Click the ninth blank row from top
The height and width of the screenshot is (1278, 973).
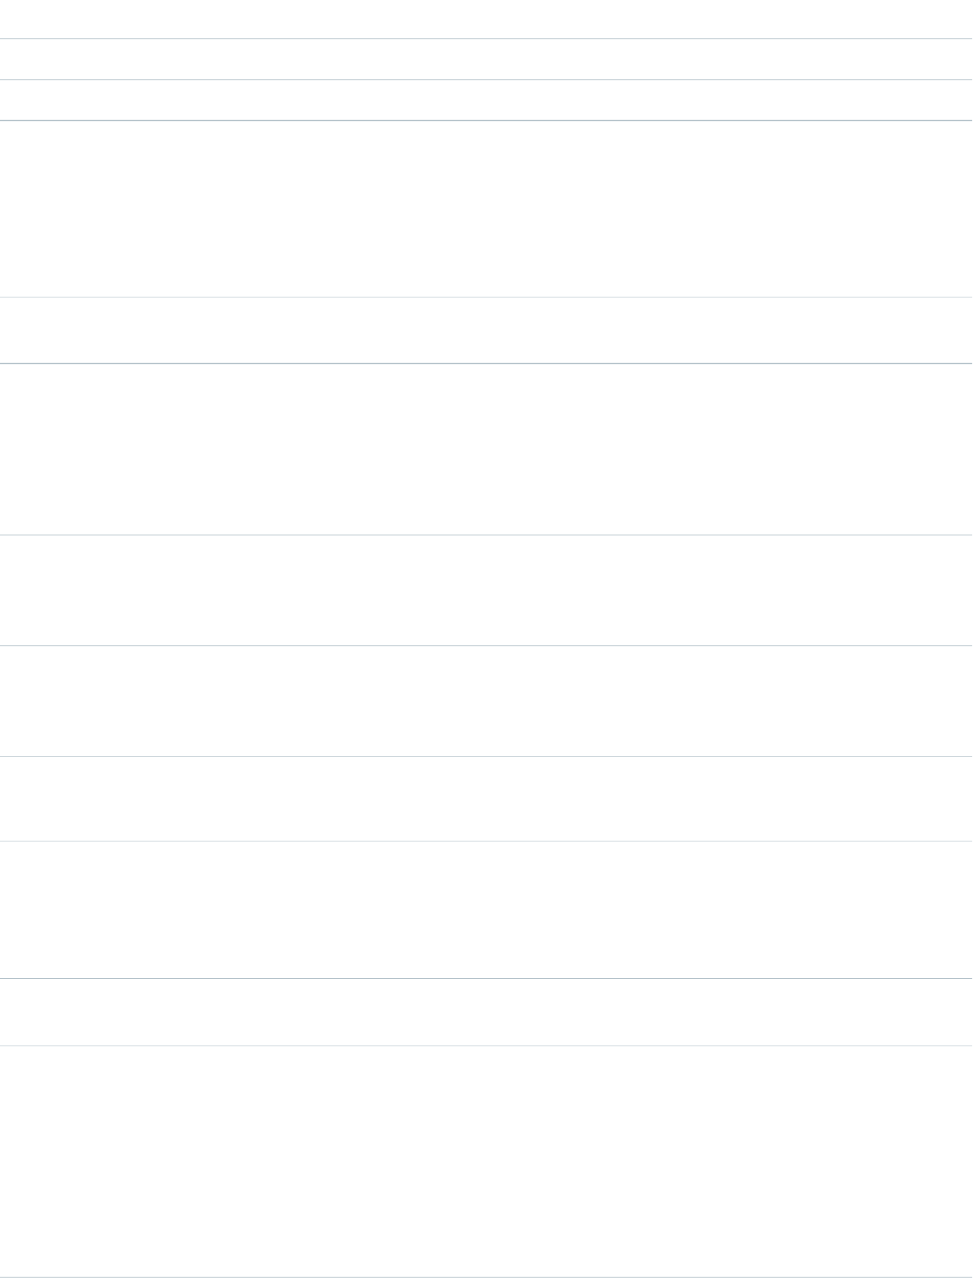486,798
